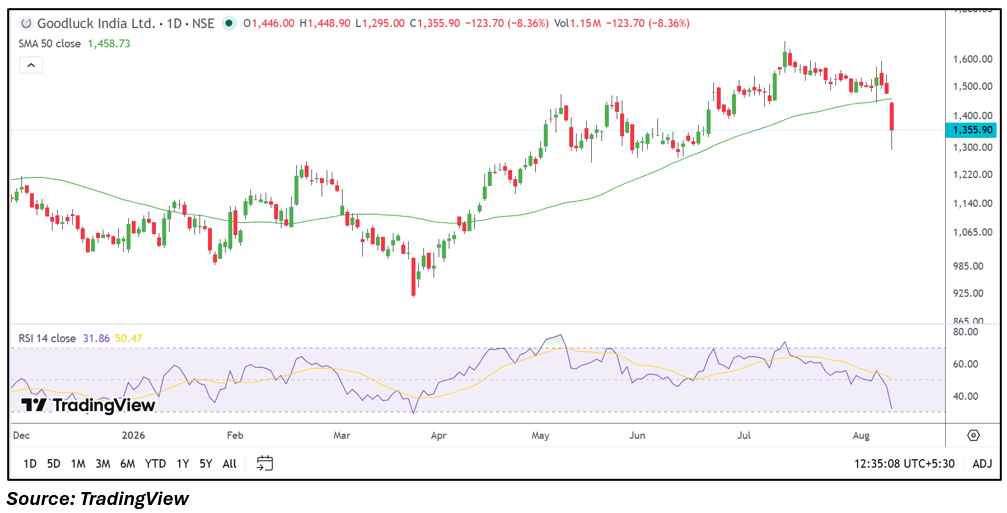Select the 6M time range
1007x513 pixels.
pyautogui.click(x=128, y=464)
